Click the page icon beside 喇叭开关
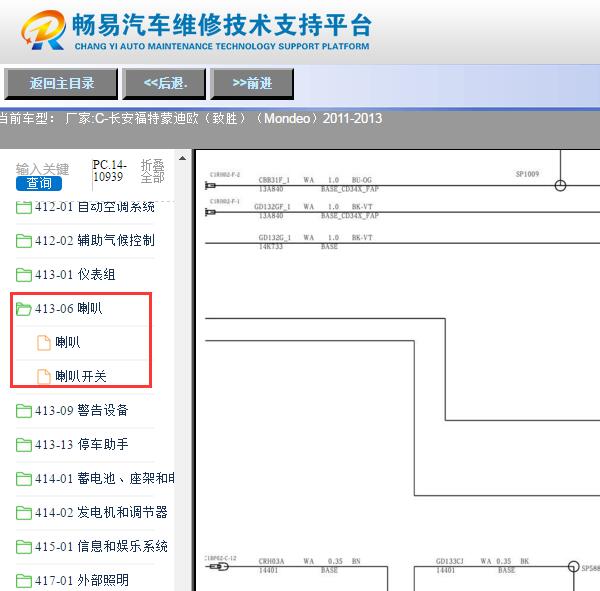 [x=44, y=376]
